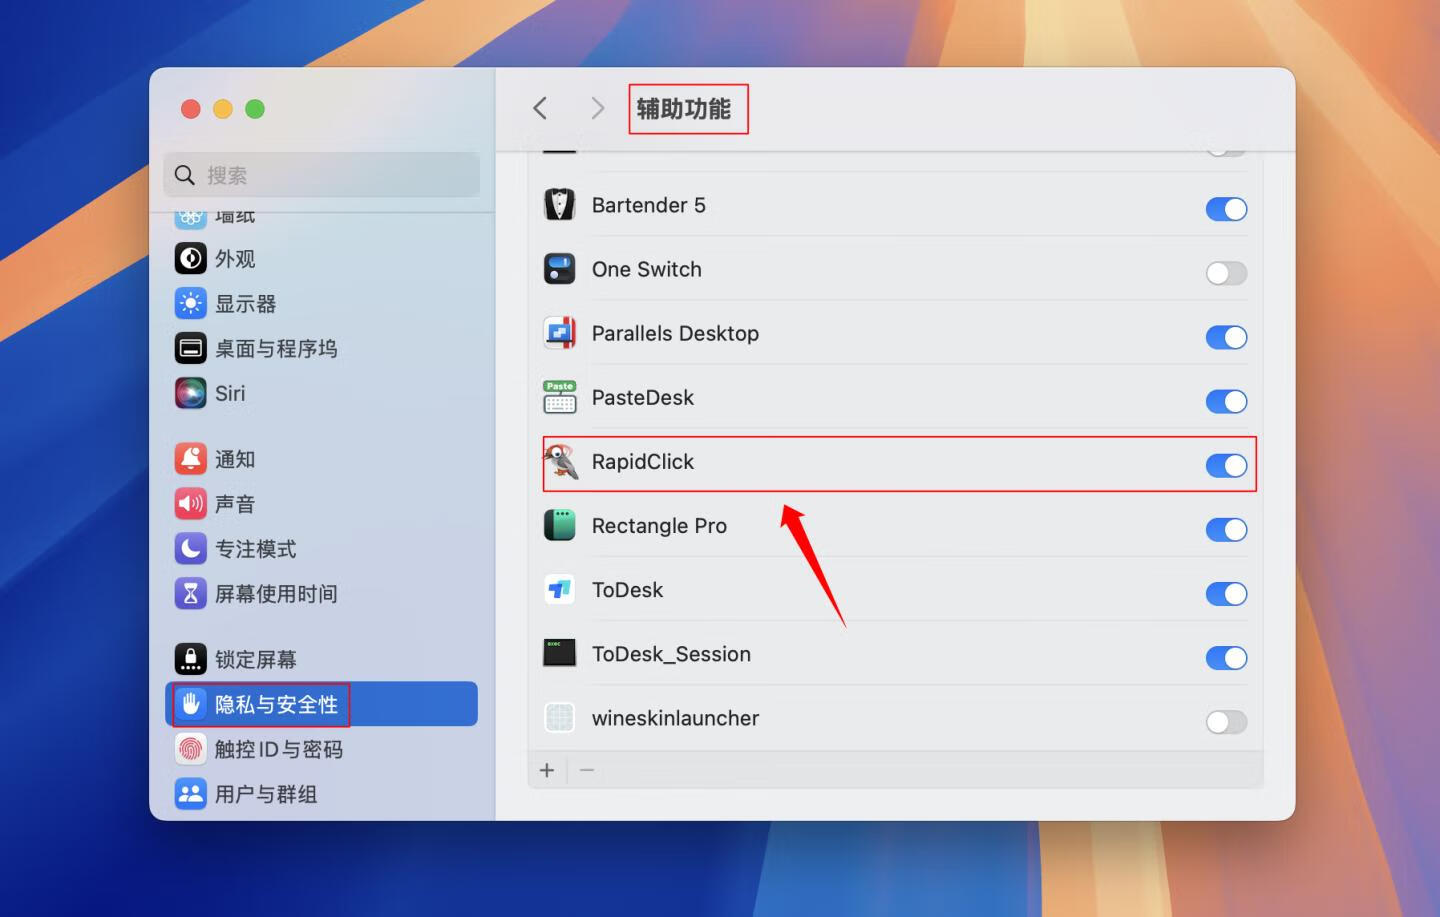Viewport: 1440px width, 917px height.
Task: Click the 锁定屏幕 lock icon
Action: (x=190, y=659)
